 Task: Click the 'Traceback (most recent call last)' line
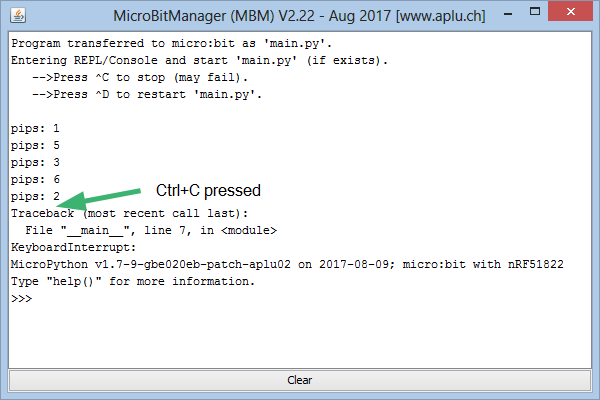(129, 213)
